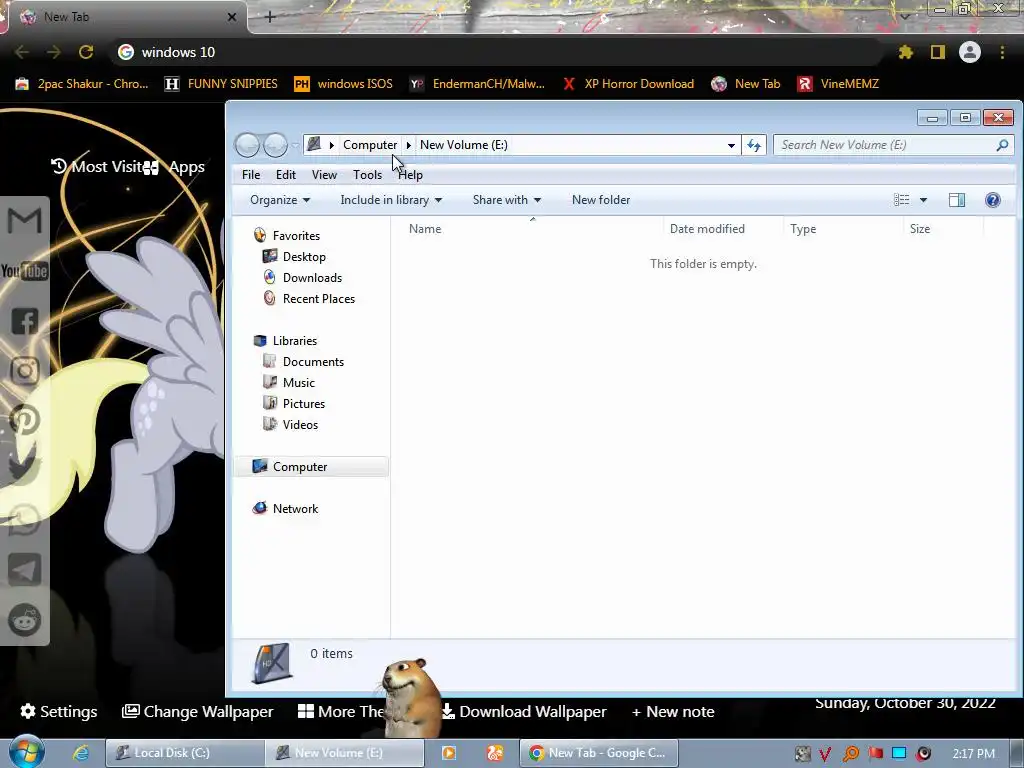Expand the Include in library dropdown

tap(391, 200)
